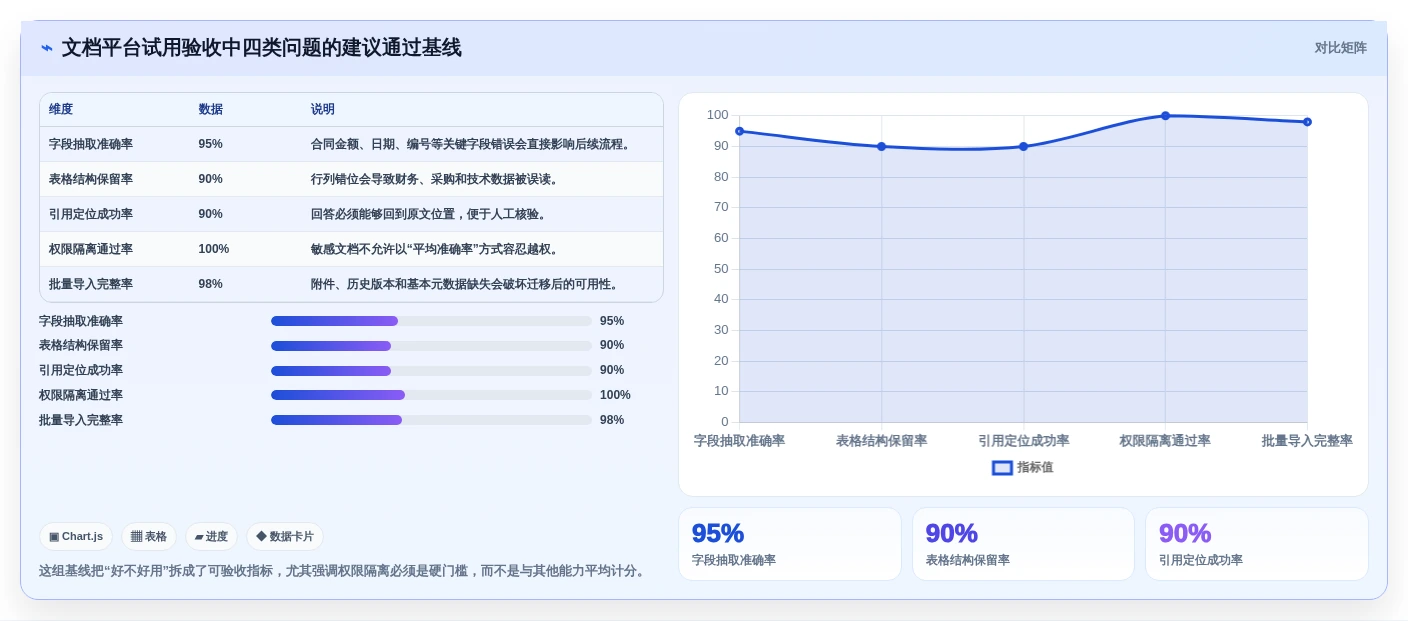The image size is (1408, 621).
Task: Click the 表格结构保留率 x-axis label
Action: click(882, 441)
